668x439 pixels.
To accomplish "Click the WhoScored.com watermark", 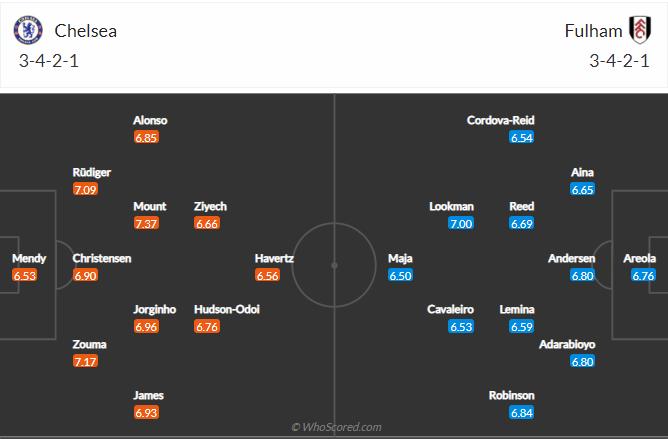I will [x=336, y=427].
